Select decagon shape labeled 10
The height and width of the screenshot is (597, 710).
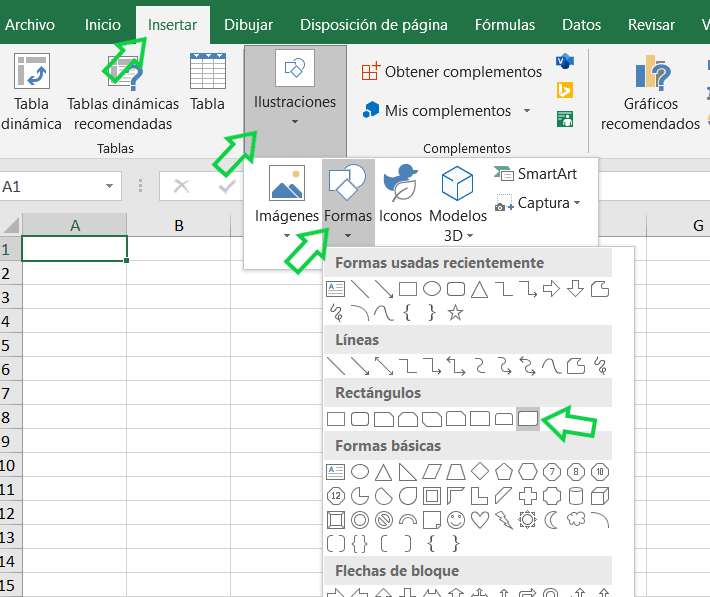[600, 472]
